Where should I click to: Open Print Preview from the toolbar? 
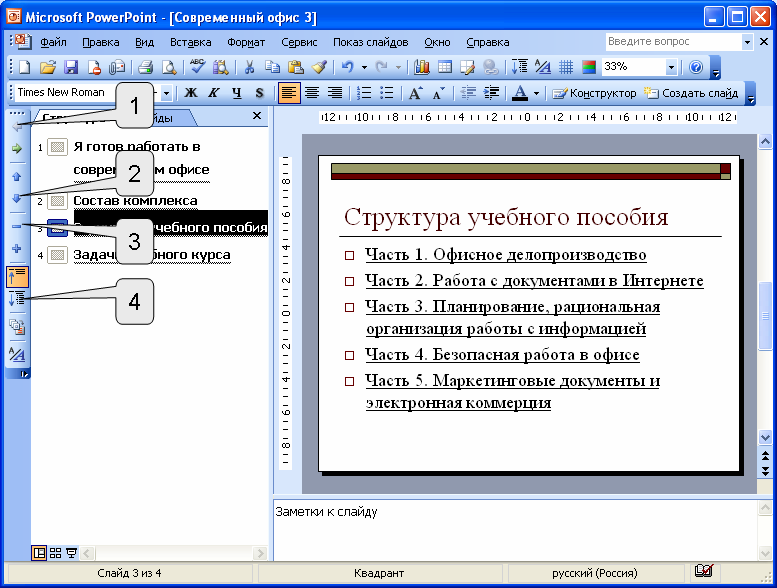pyautogui.click(x=169, y=67)
